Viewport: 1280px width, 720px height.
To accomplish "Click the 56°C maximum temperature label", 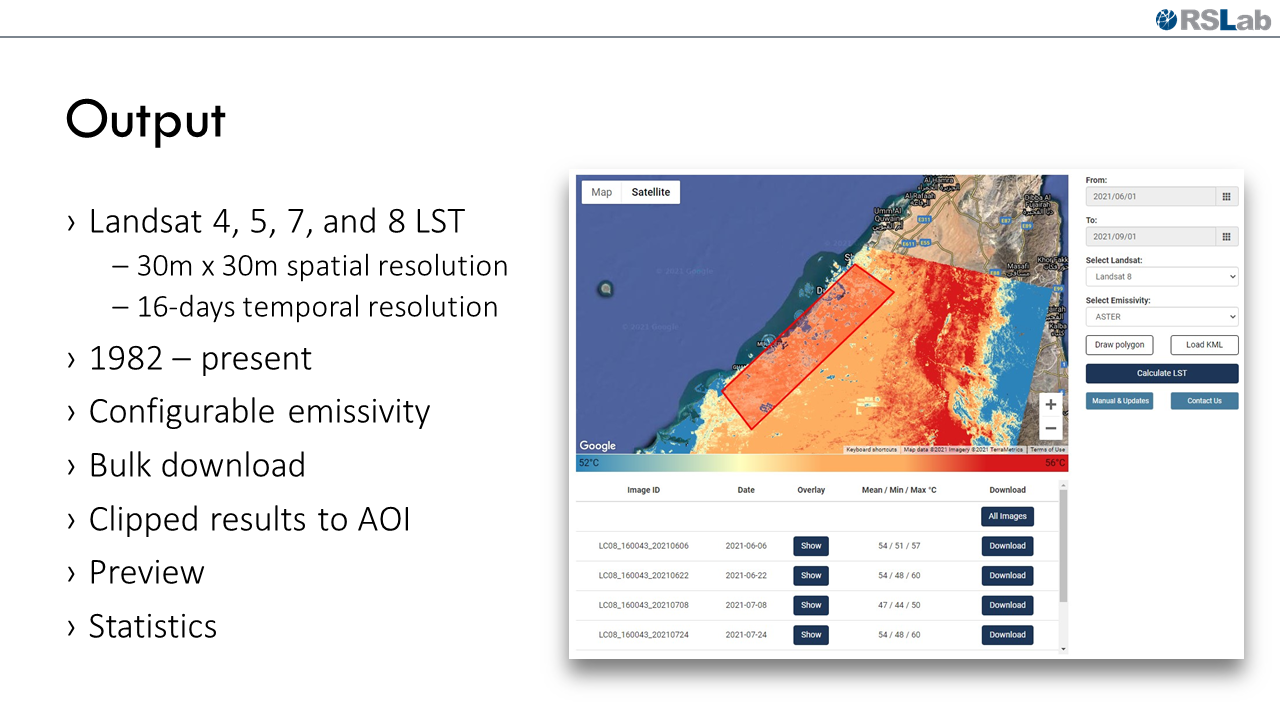I will tap(1056, 463).
